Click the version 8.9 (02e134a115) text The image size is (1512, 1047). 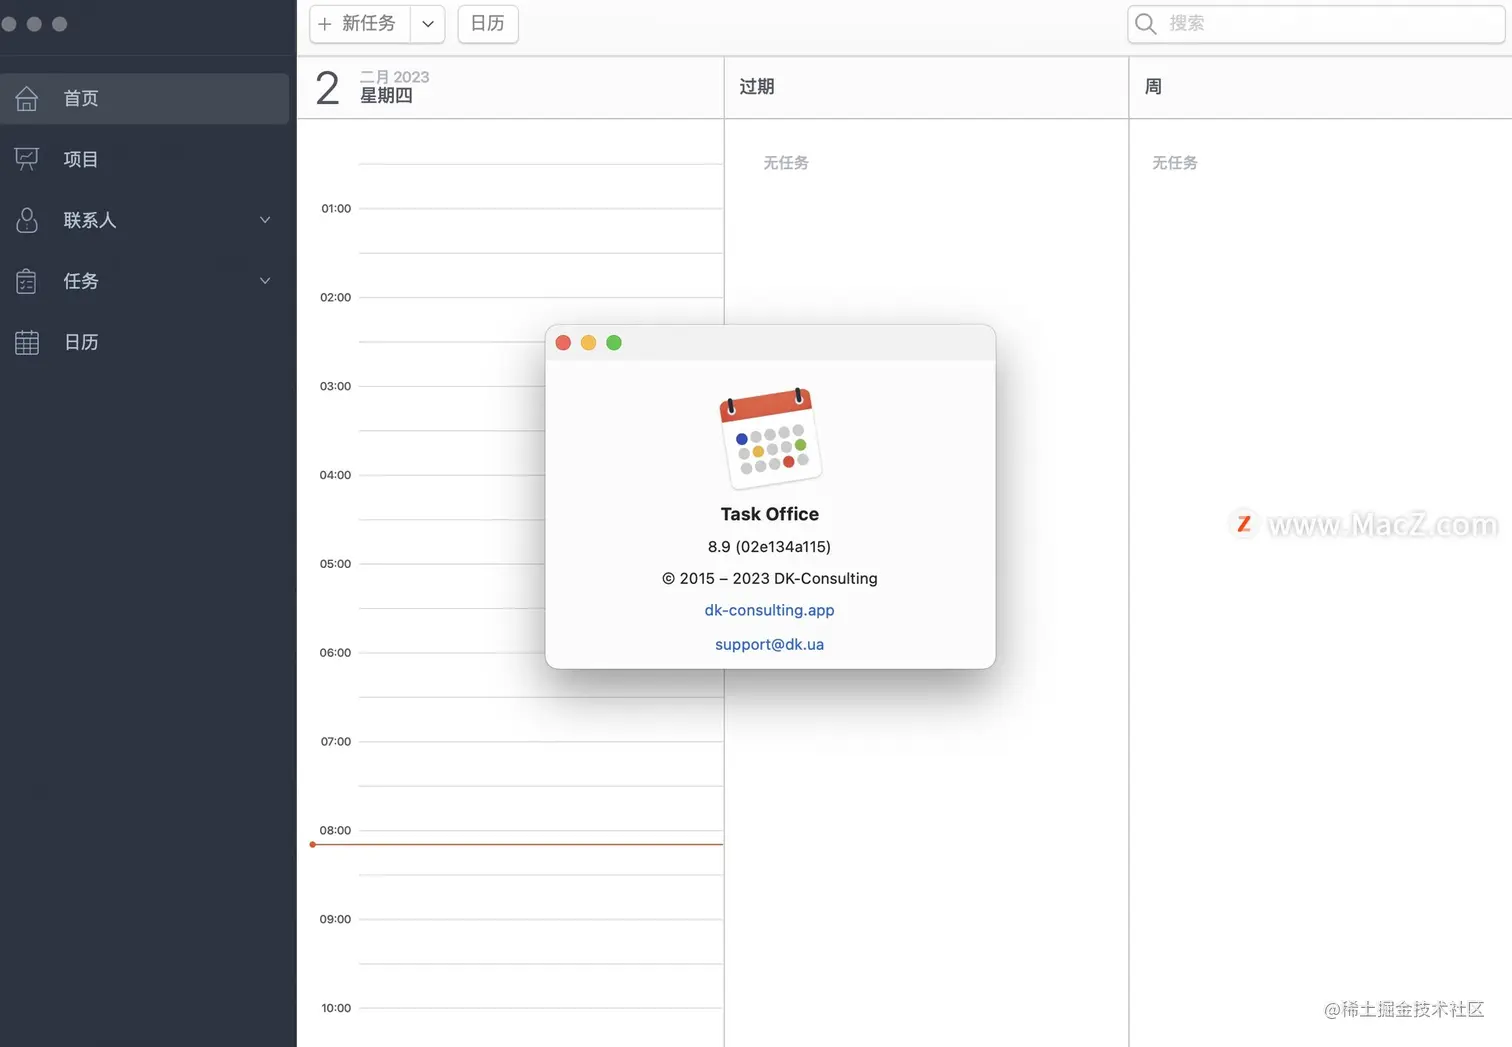[769, 547]
